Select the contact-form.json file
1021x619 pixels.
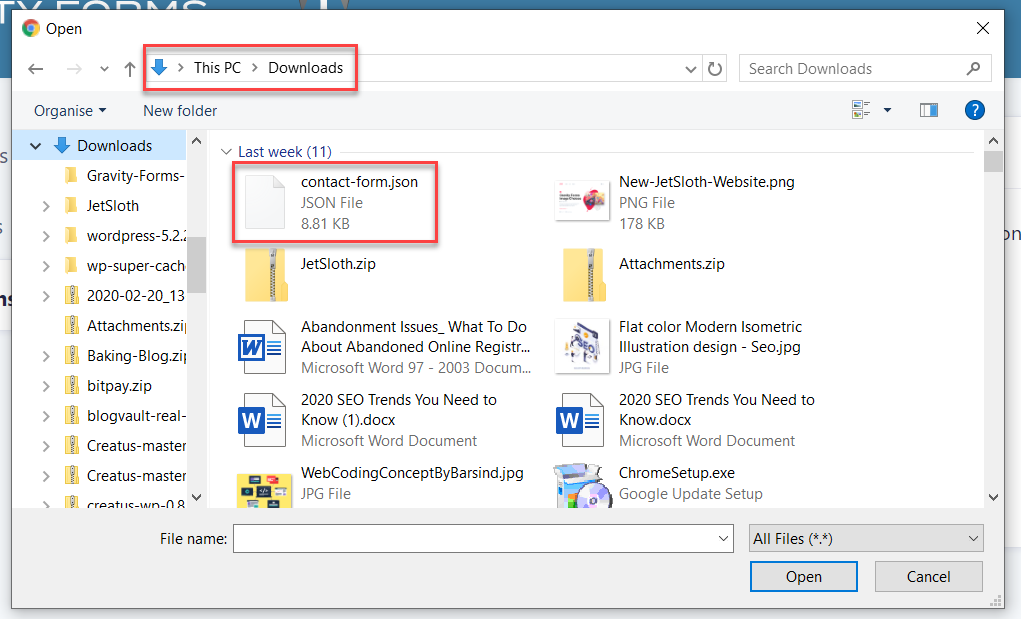tap(335, 202)
